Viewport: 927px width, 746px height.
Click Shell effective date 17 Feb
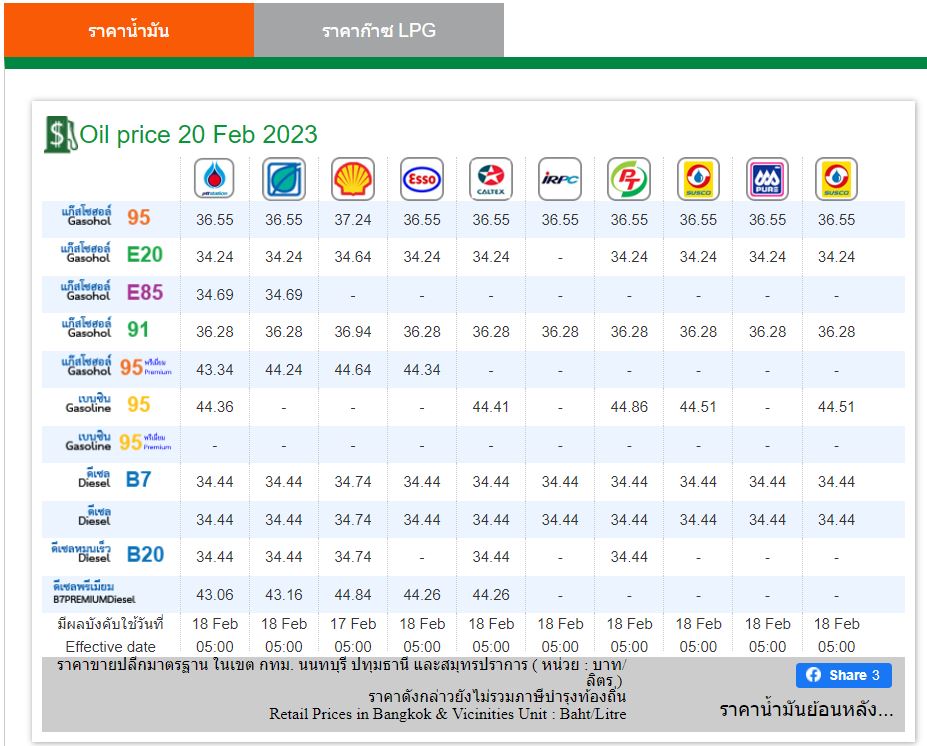pos(353,624)
